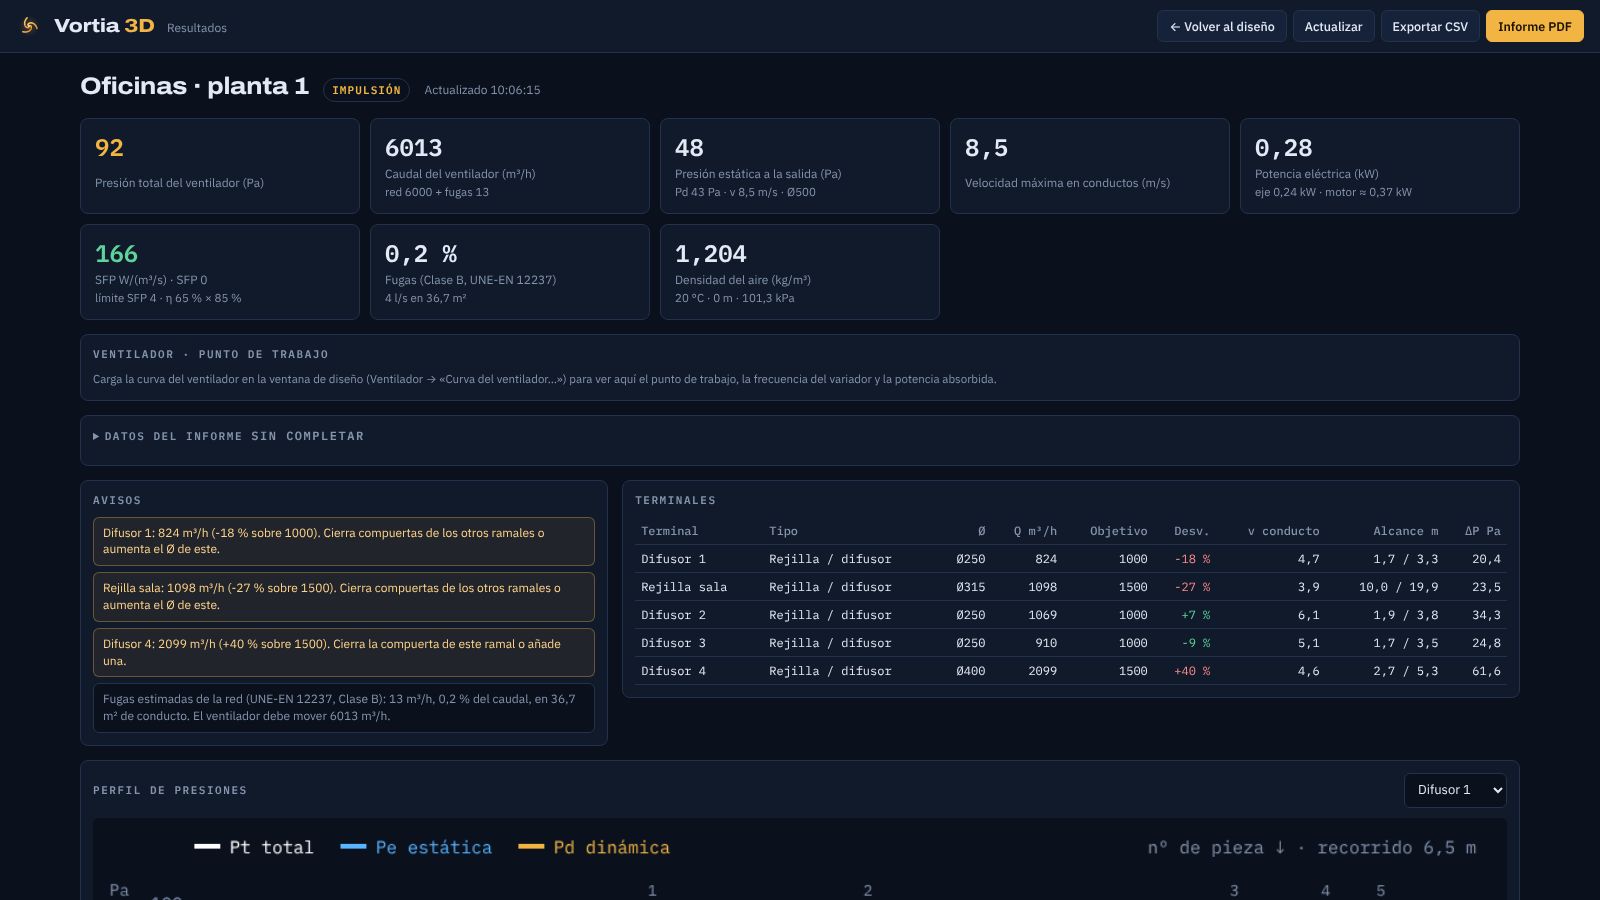Generate the Informe PDF report
This screenshot has height=900, width=1600.
[1534, 27]
